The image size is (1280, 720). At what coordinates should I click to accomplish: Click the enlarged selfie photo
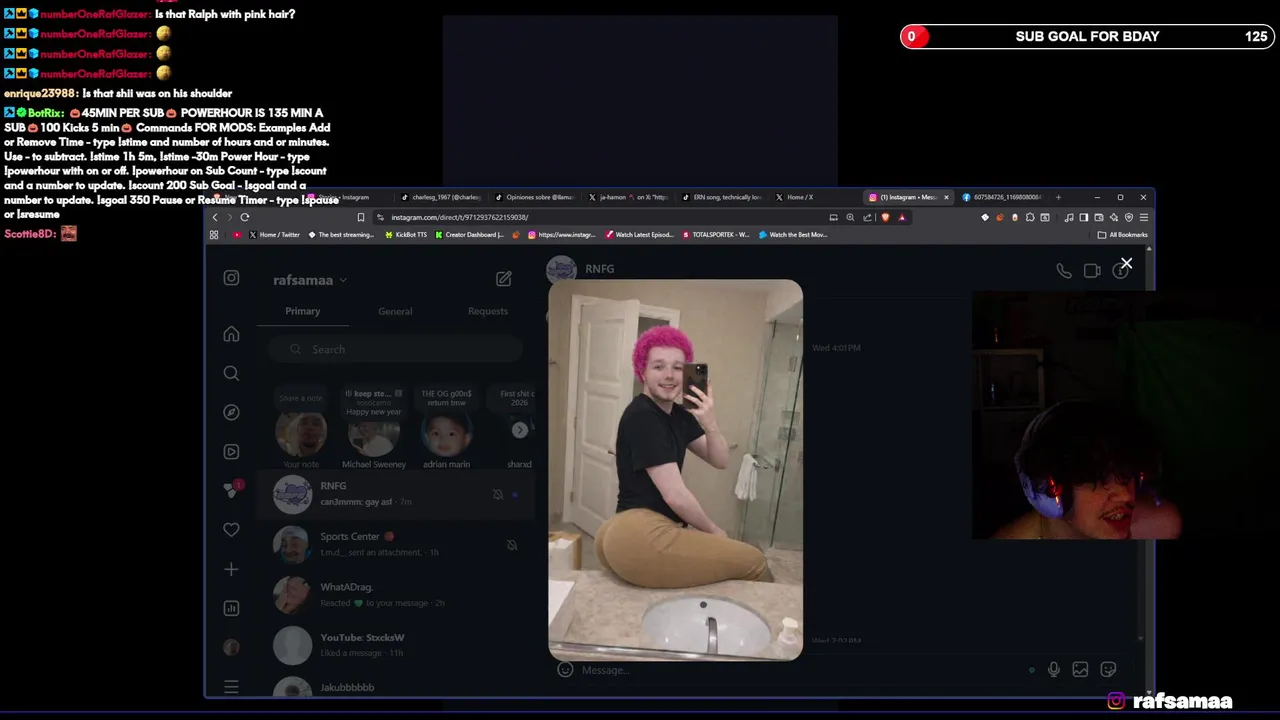[675, 470]
